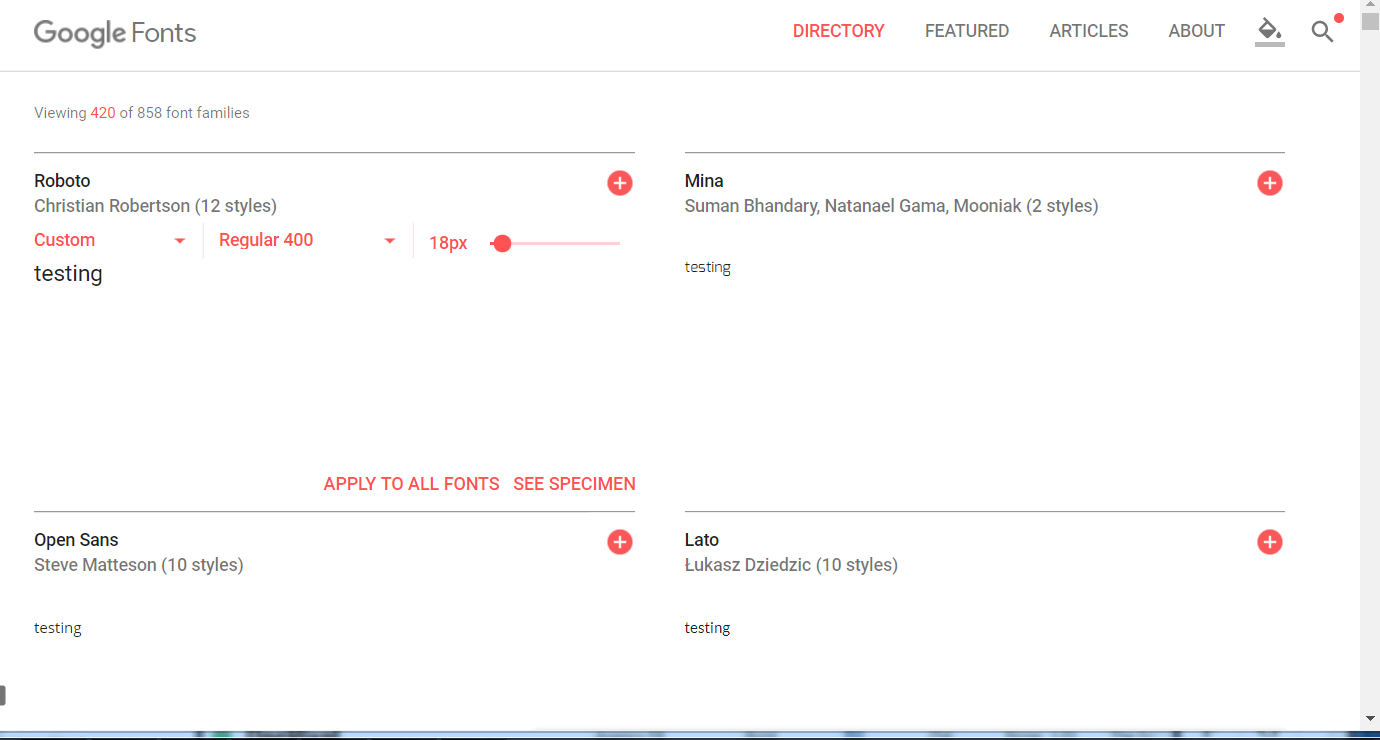The height and width of the screenshot is (740, 1380).
Task: Click Suman Bhandary designers text under Mina
Action: click(x=891, y=206)
